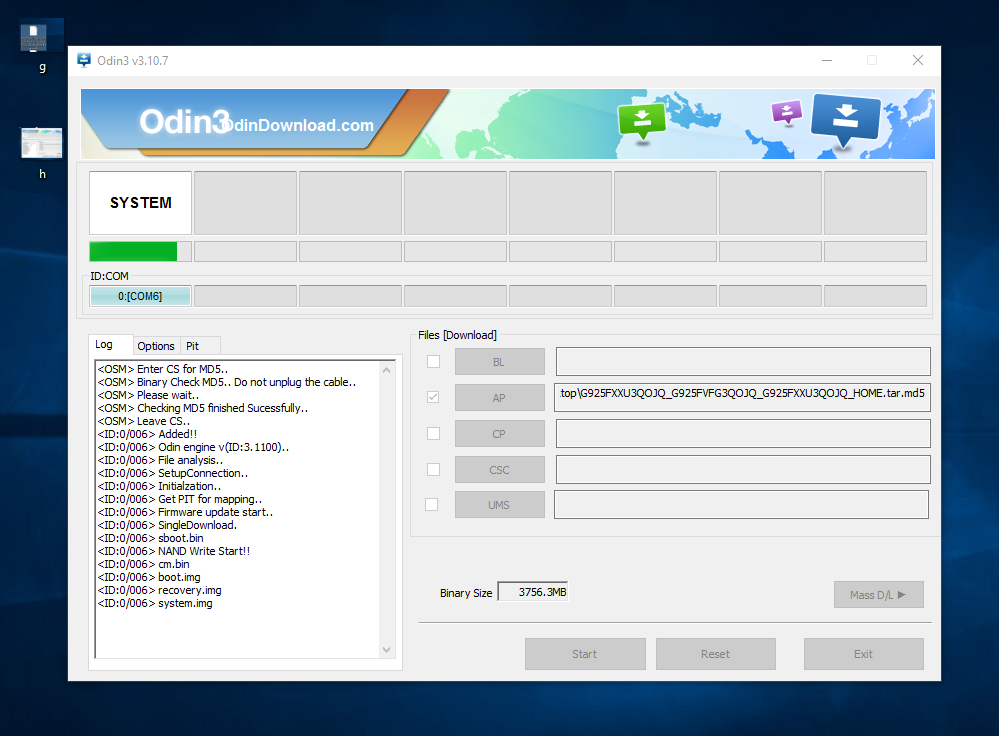The height and width of the screenshot is (736, 999).
Task: Click the CP file button
Action: [500, 433]
